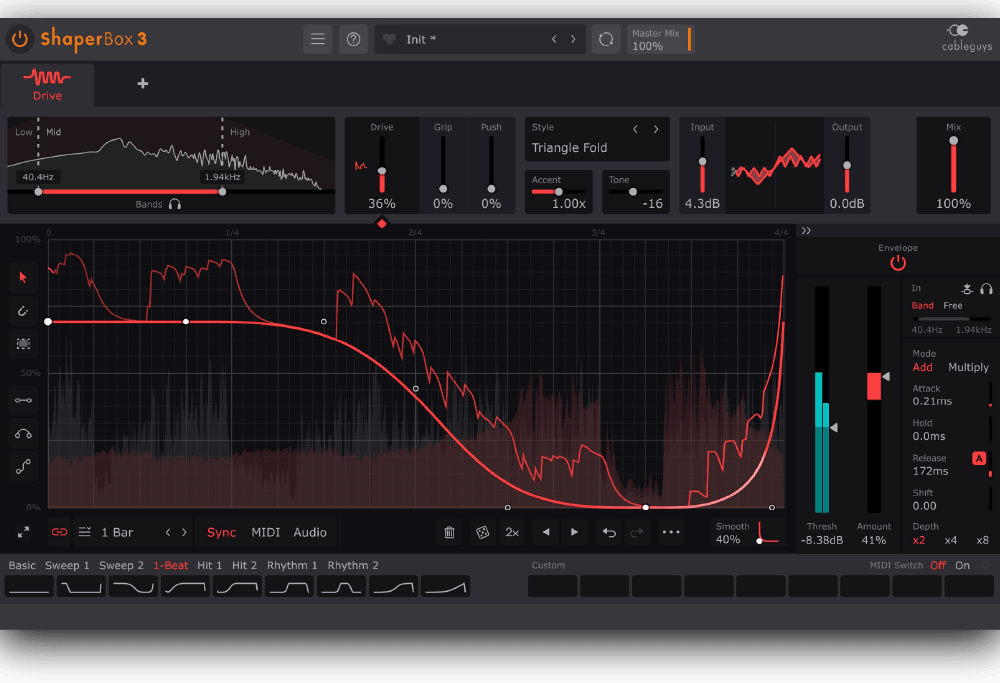Open the hamburger menu
1000x683 pixels.
tap(318, 40)
